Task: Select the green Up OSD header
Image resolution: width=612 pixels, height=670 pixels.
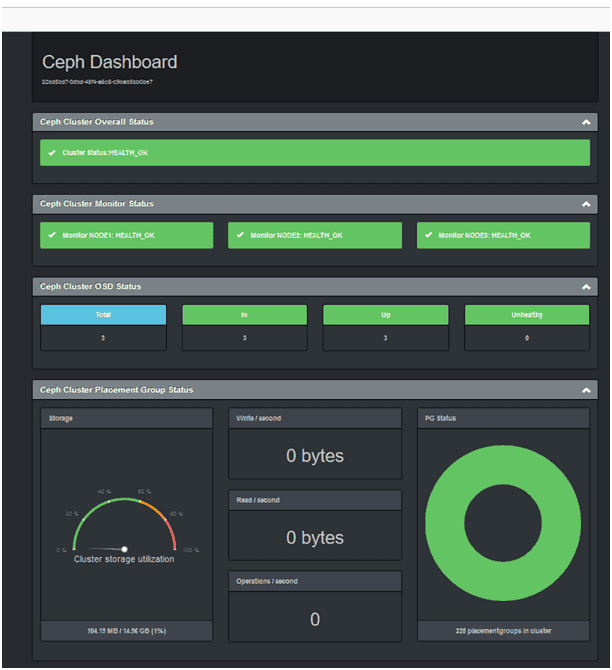Action: pos(385,315)
